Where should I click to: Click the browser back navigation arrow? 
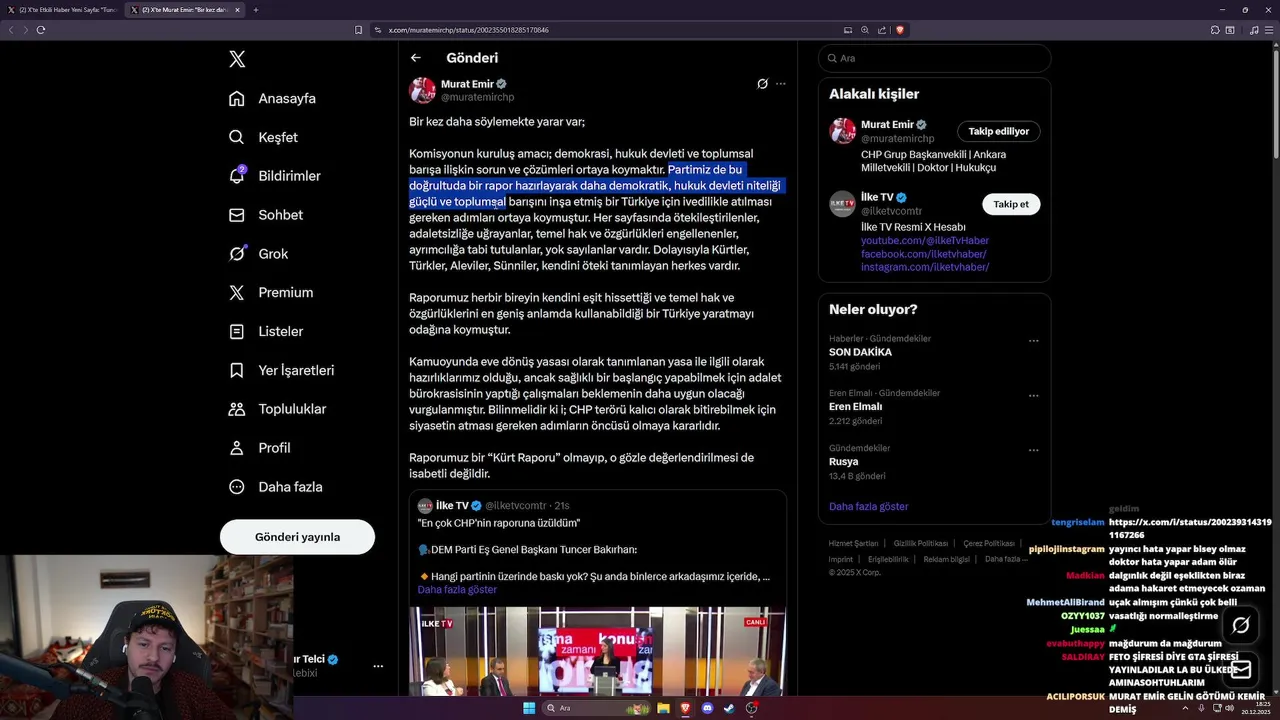11,30
